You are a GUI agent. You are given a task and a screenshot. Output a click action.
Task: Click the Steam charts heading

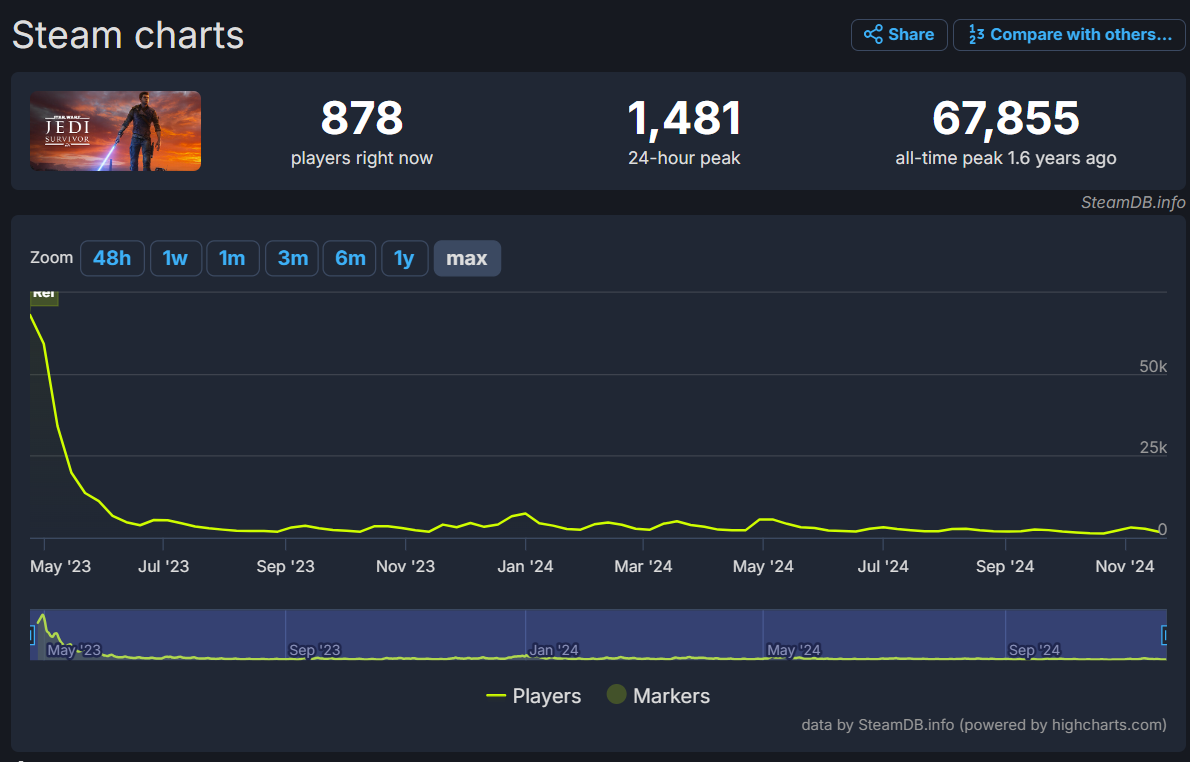pos(128,36)
